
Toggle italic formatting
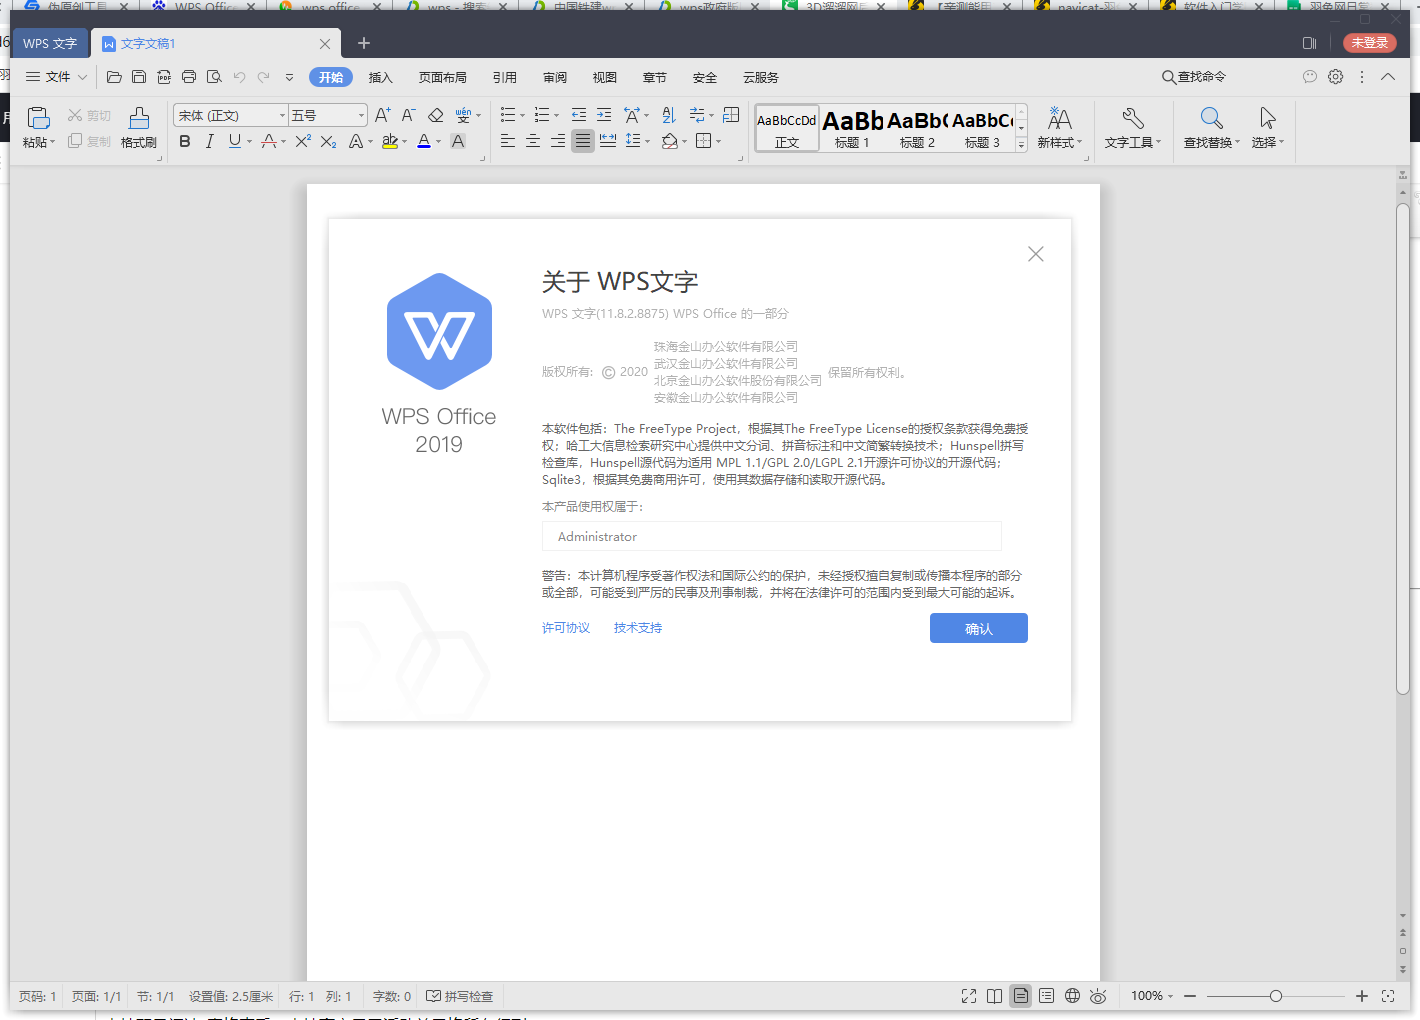[x=209, y=142]
